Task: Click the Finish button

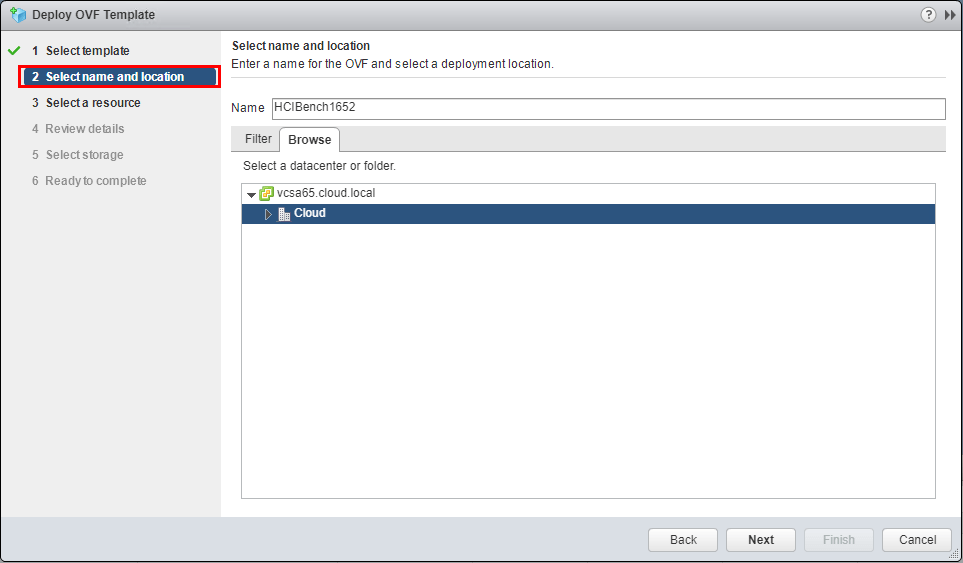Action: click(838, 540)
